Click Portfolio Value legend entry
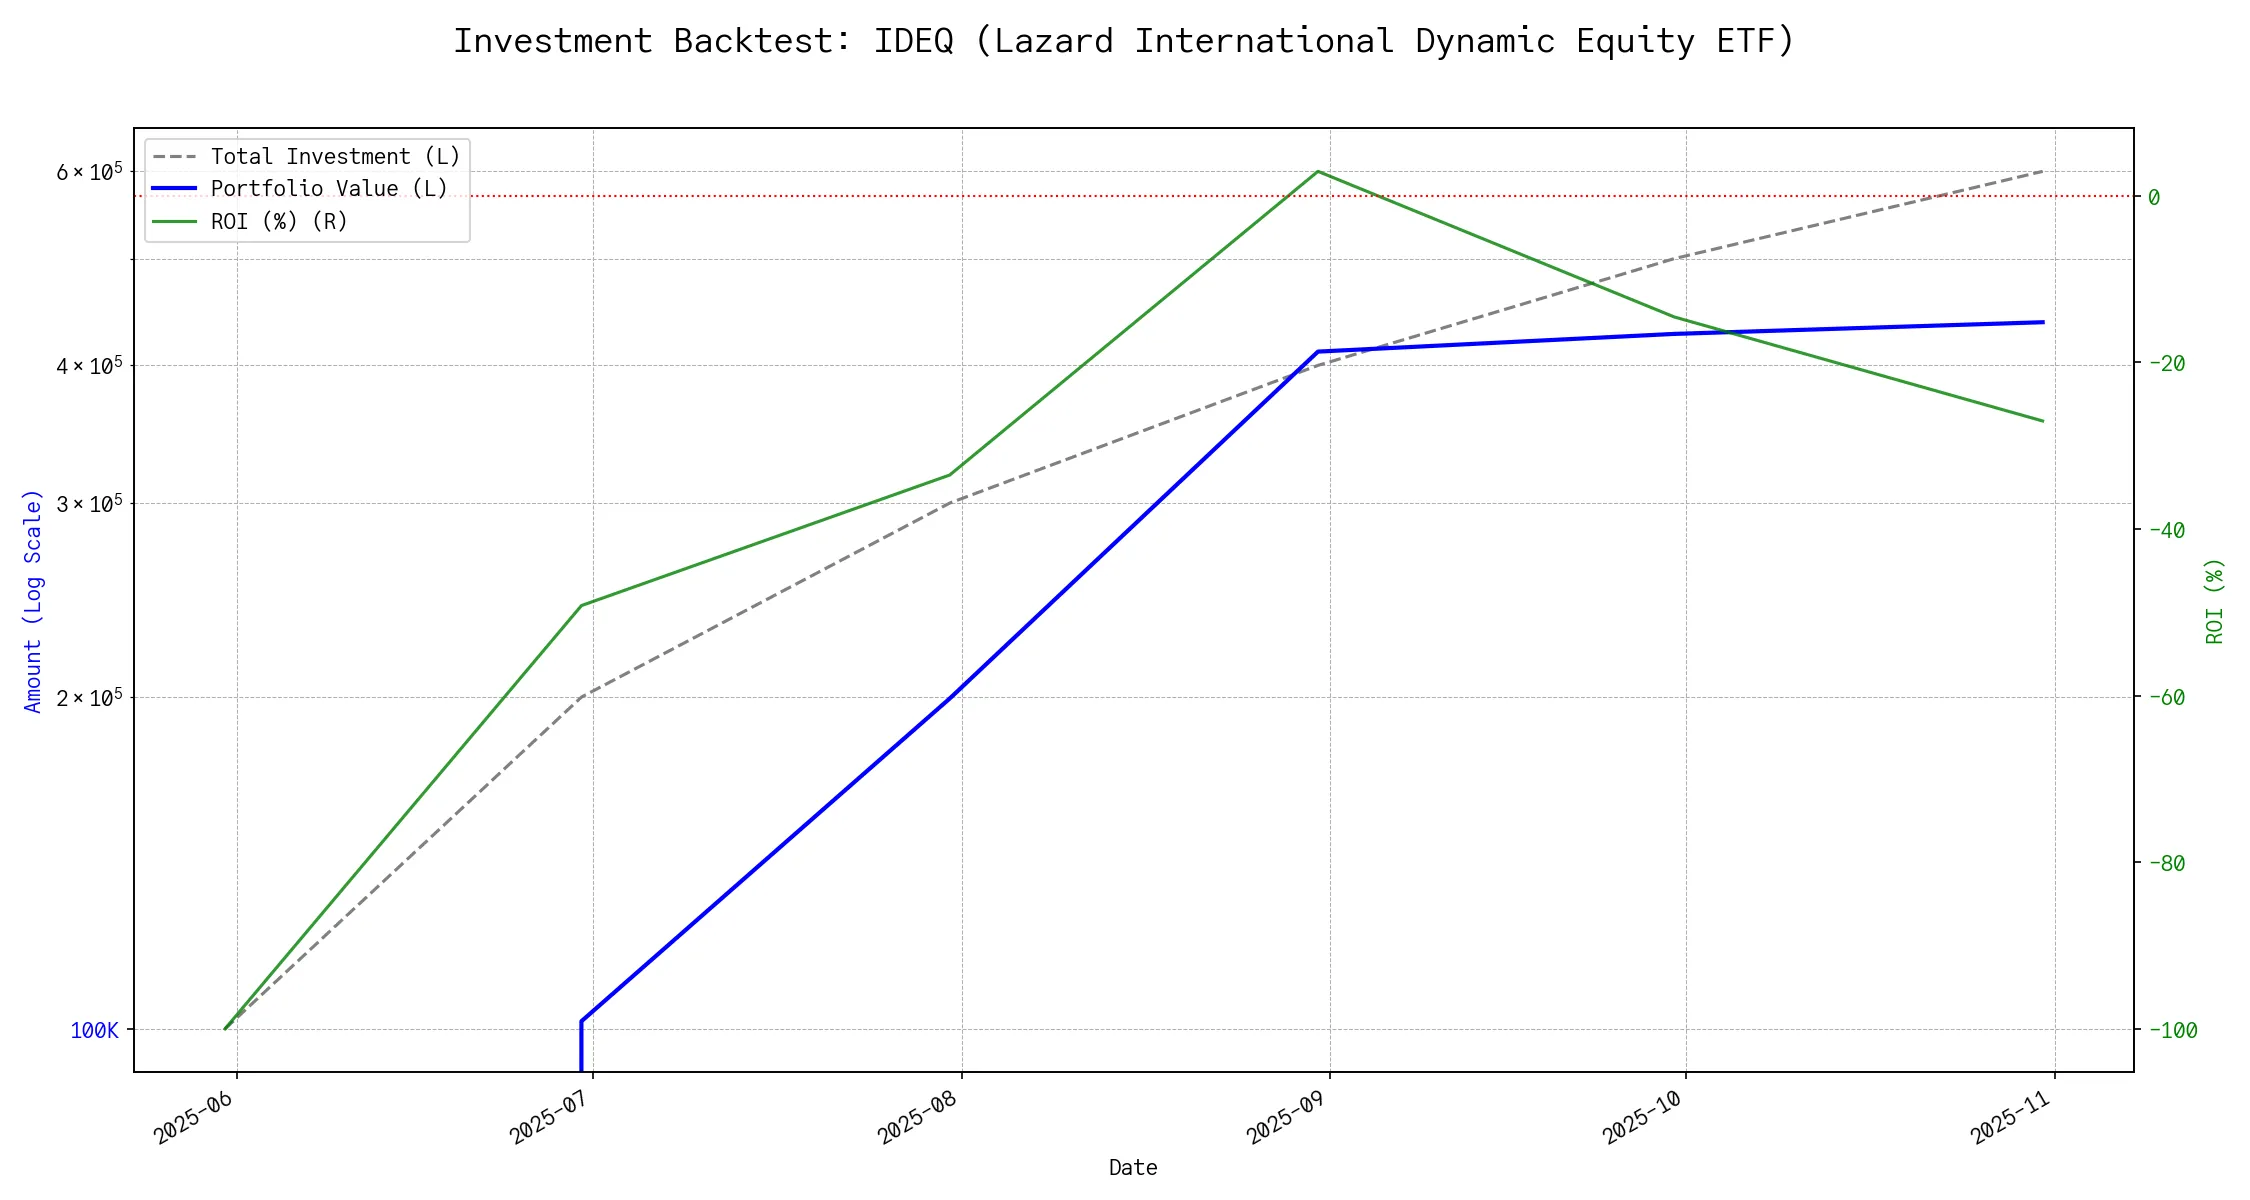The width and height of the screenshot is (2250, 1200). tap(329, 189)
